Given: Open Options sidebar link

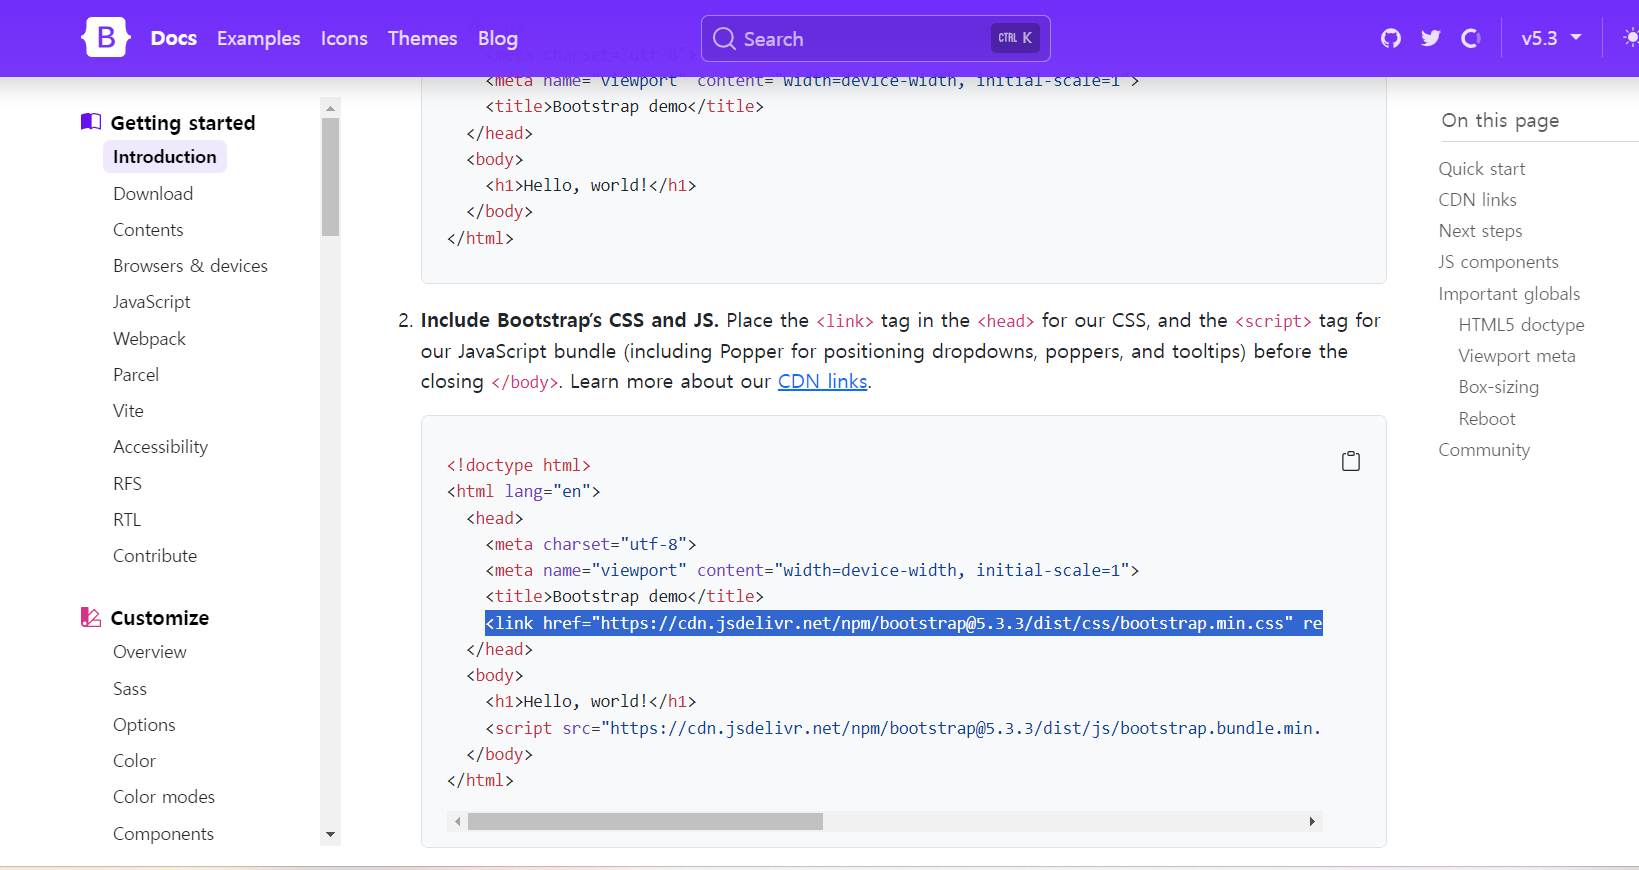Looking at the screenshot, I should 144,725.
